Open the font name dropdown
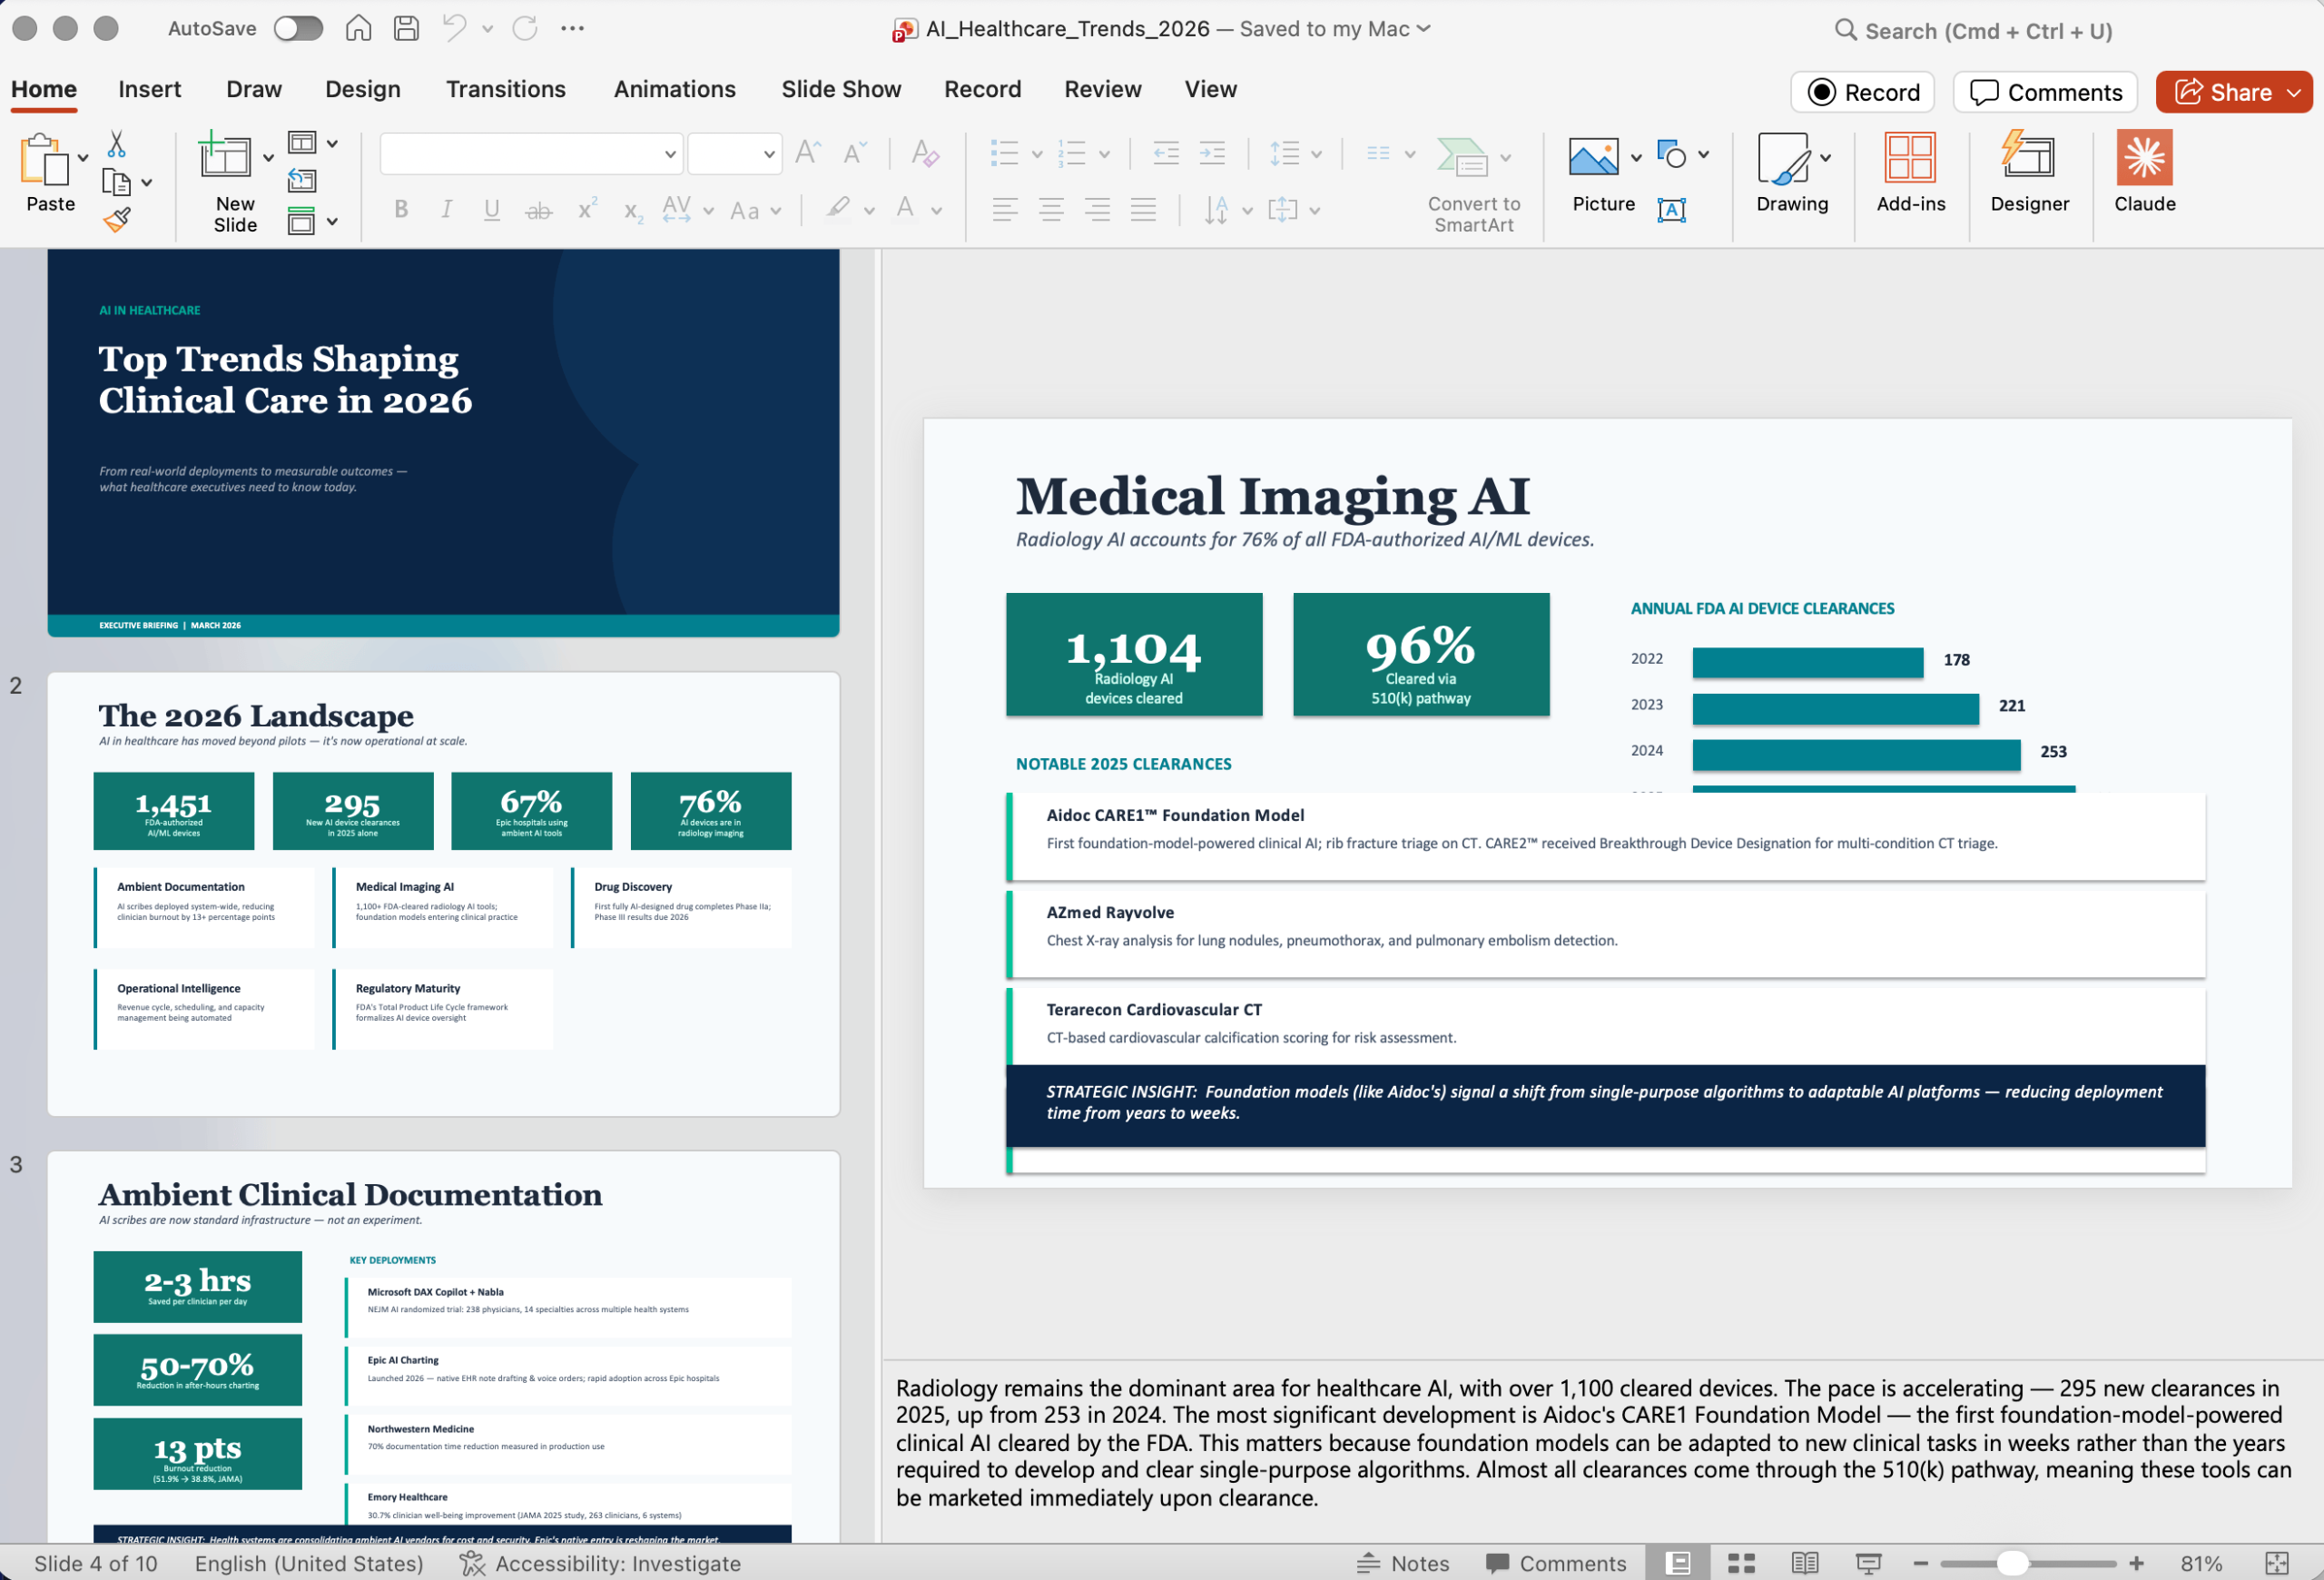Viewport: 2324px width, 1580px height. point(668,153)
